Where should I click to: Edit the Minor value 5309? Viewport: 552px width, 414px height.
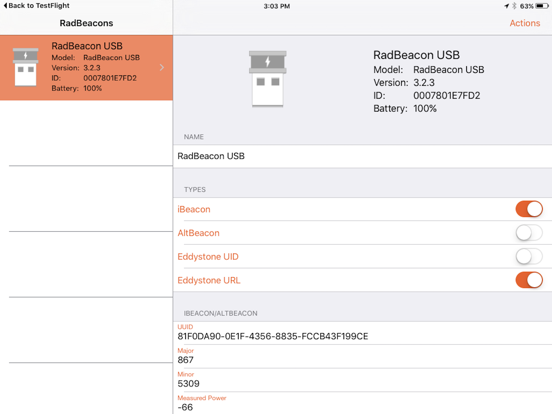(x=363, y=380)
